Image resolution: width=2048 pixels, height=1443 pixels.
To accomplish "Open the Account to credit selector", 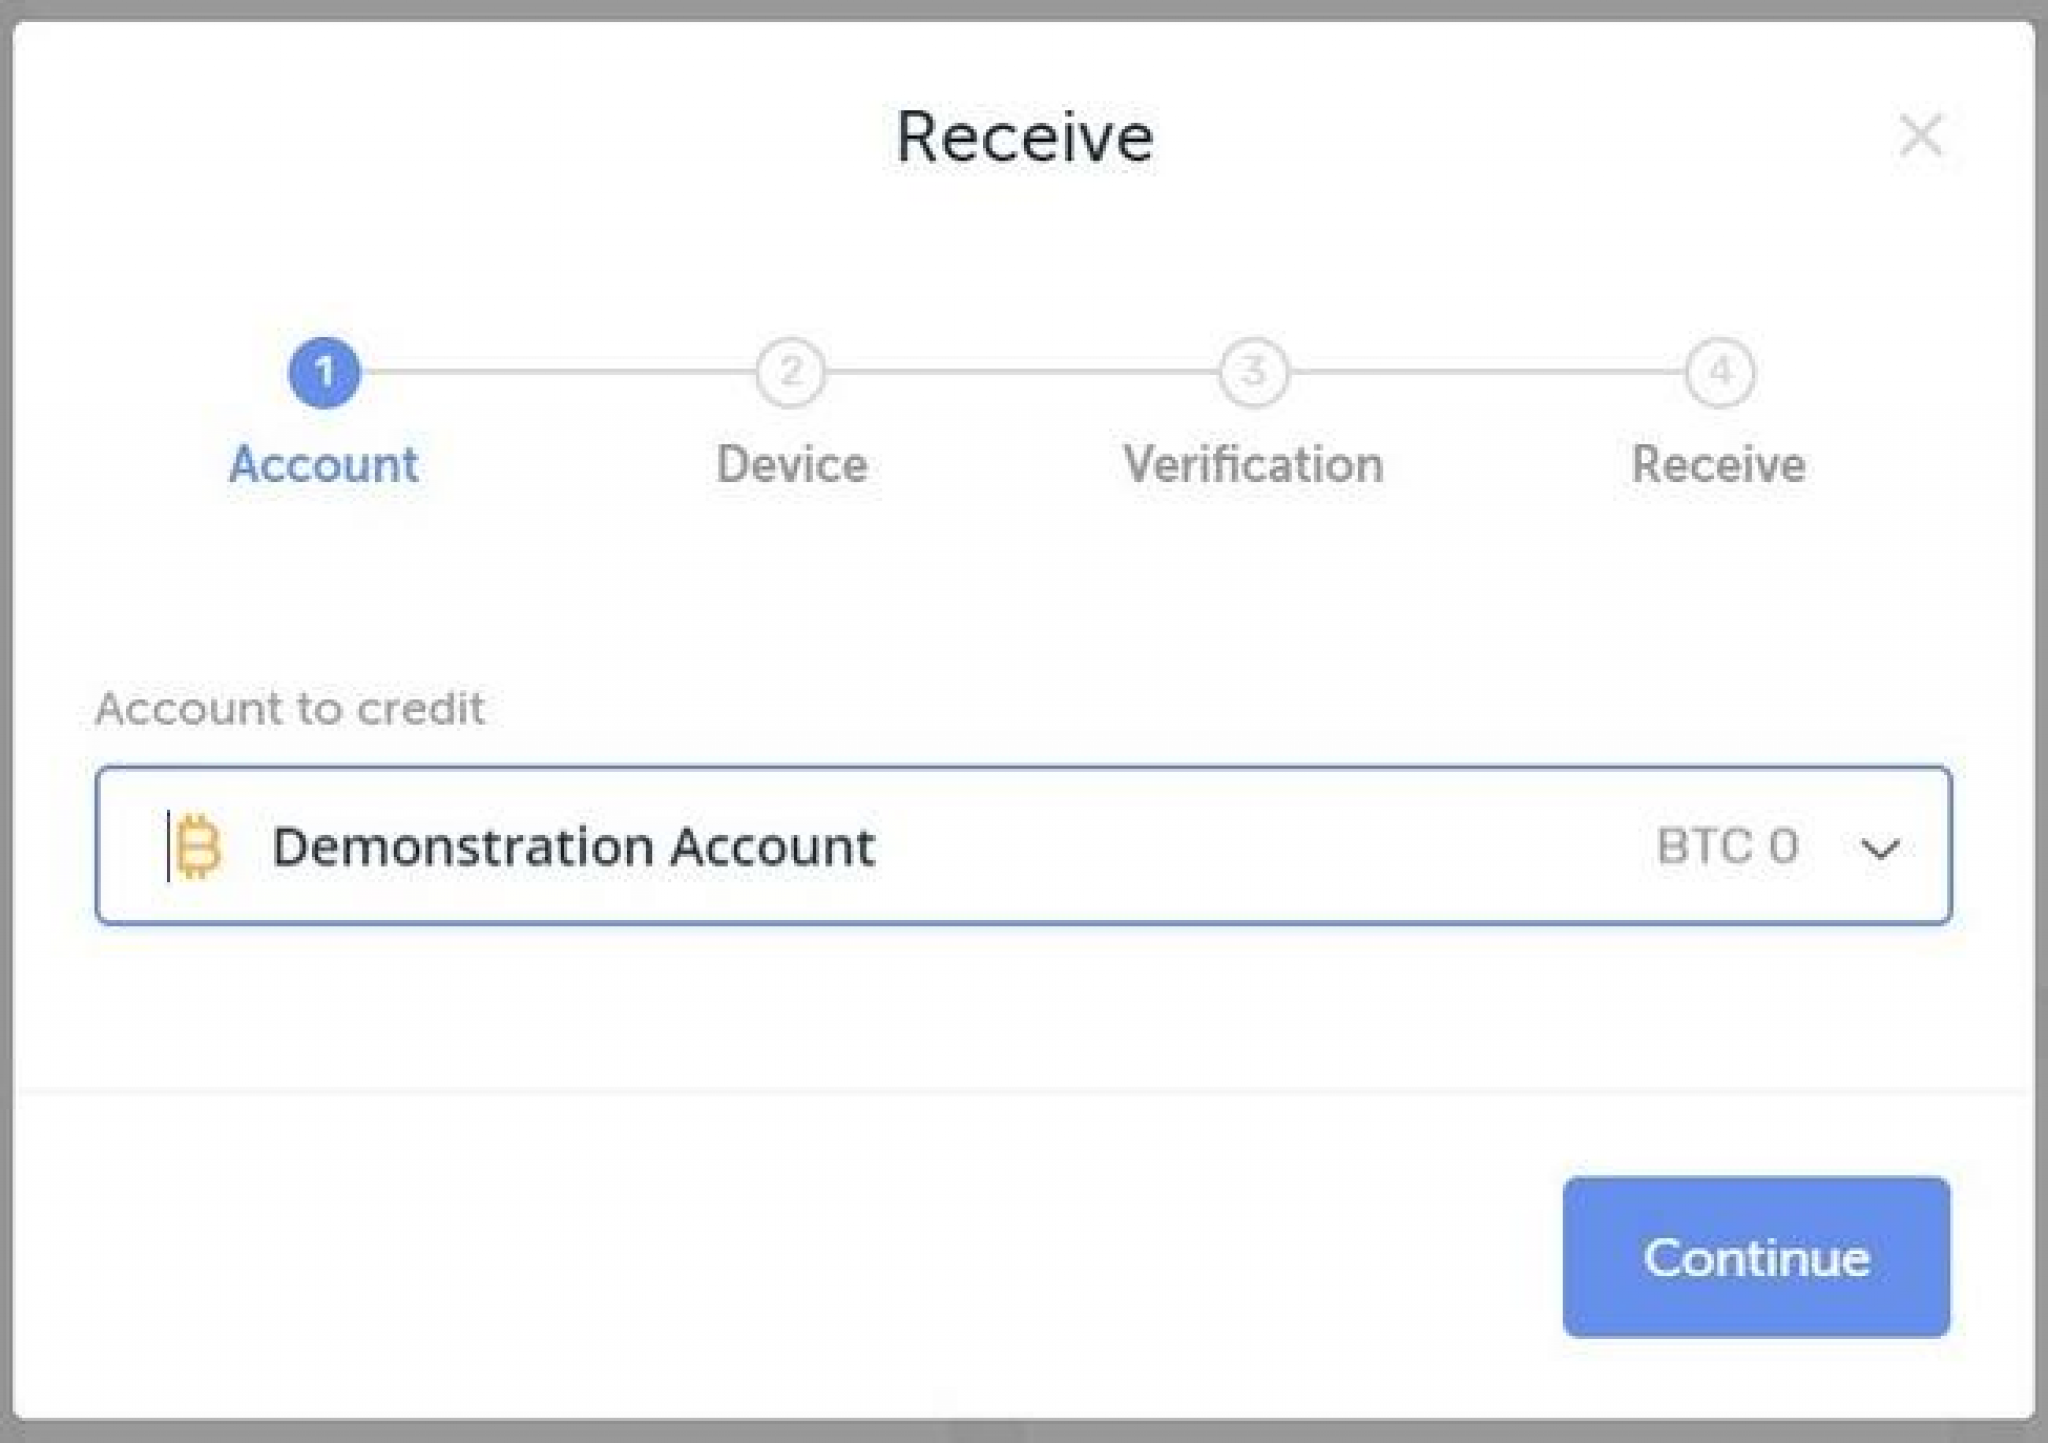I will [x=1022, y=846].
